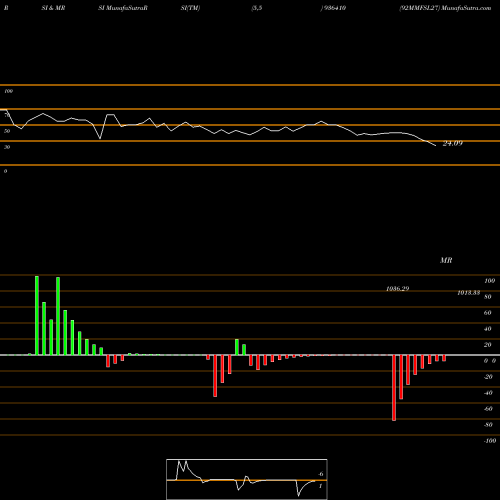The width and height of the screenshot is (500, 500).
Task: Click the 'SI MunafaSutraR' header text
Action: tap(123, 8)
